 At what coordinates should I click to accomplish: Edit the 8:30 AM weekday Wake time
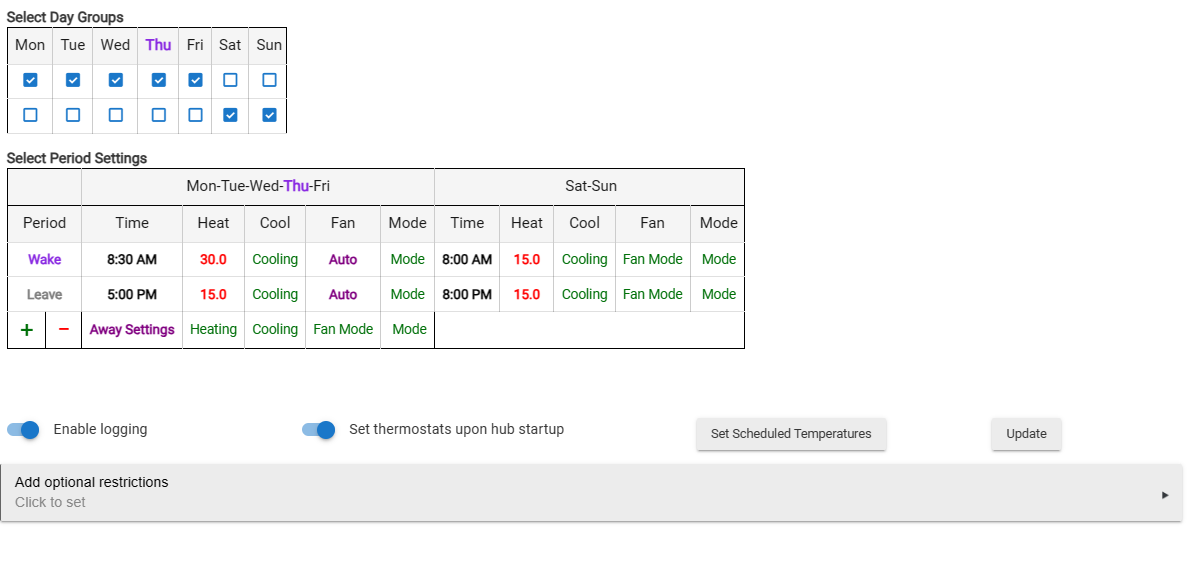coord(132,259)
